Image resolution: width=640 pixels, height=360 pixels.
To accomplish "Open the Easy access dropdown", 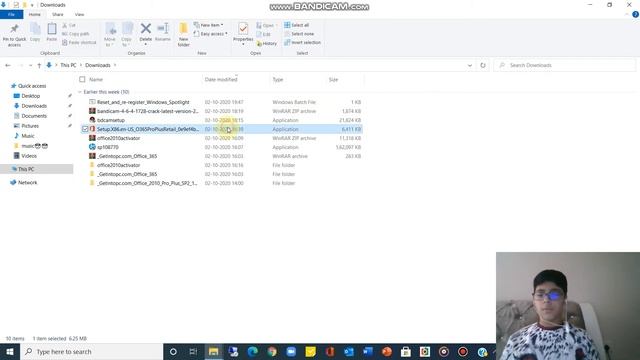I will click(x=211, y=34).
